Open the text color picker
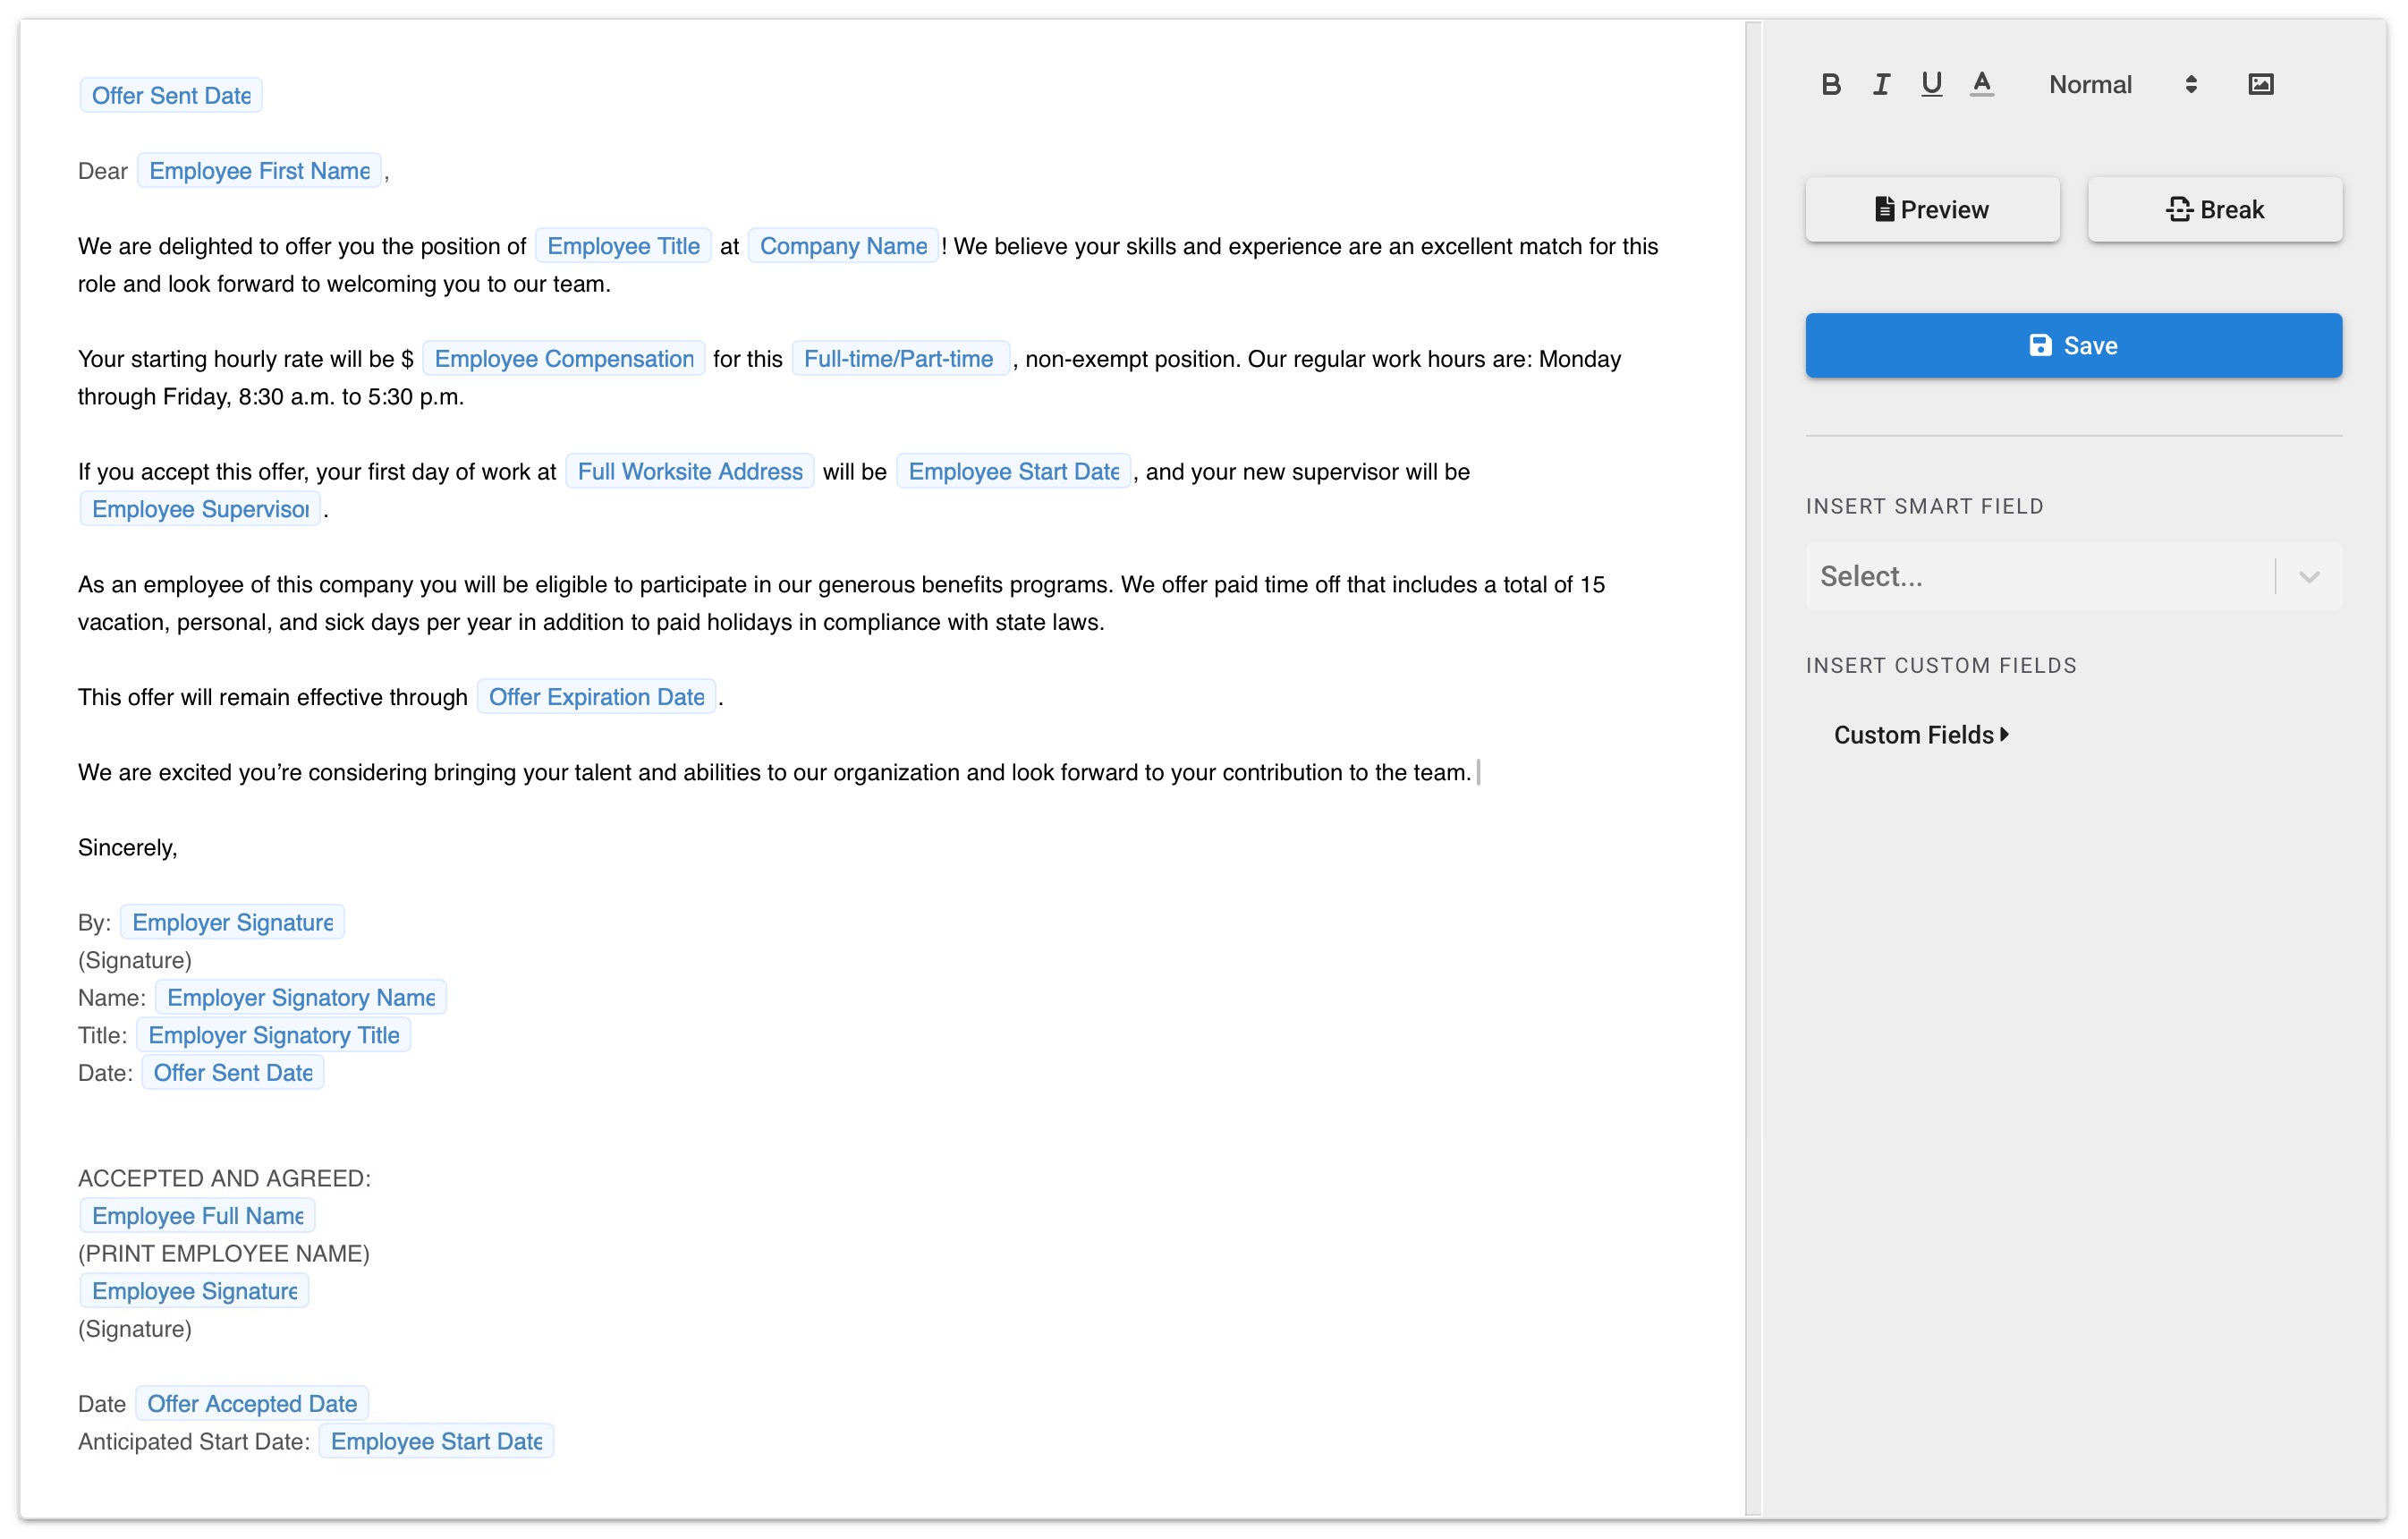 1981,84
